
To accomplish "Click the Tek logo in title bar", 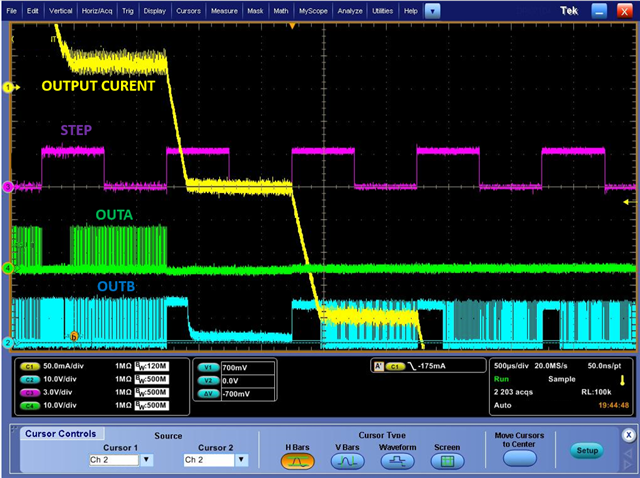I will 569,11.
